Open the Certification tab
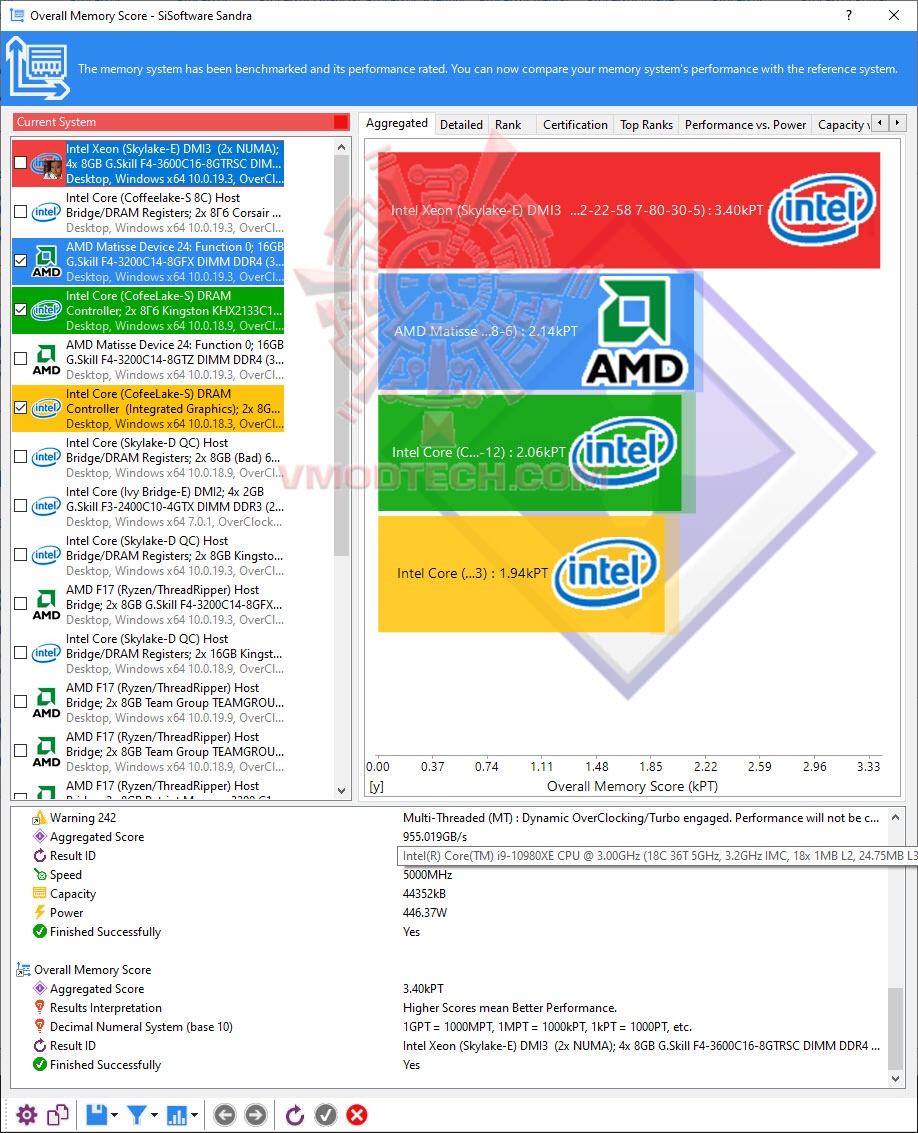The image size is (918, 1133). 575,124
